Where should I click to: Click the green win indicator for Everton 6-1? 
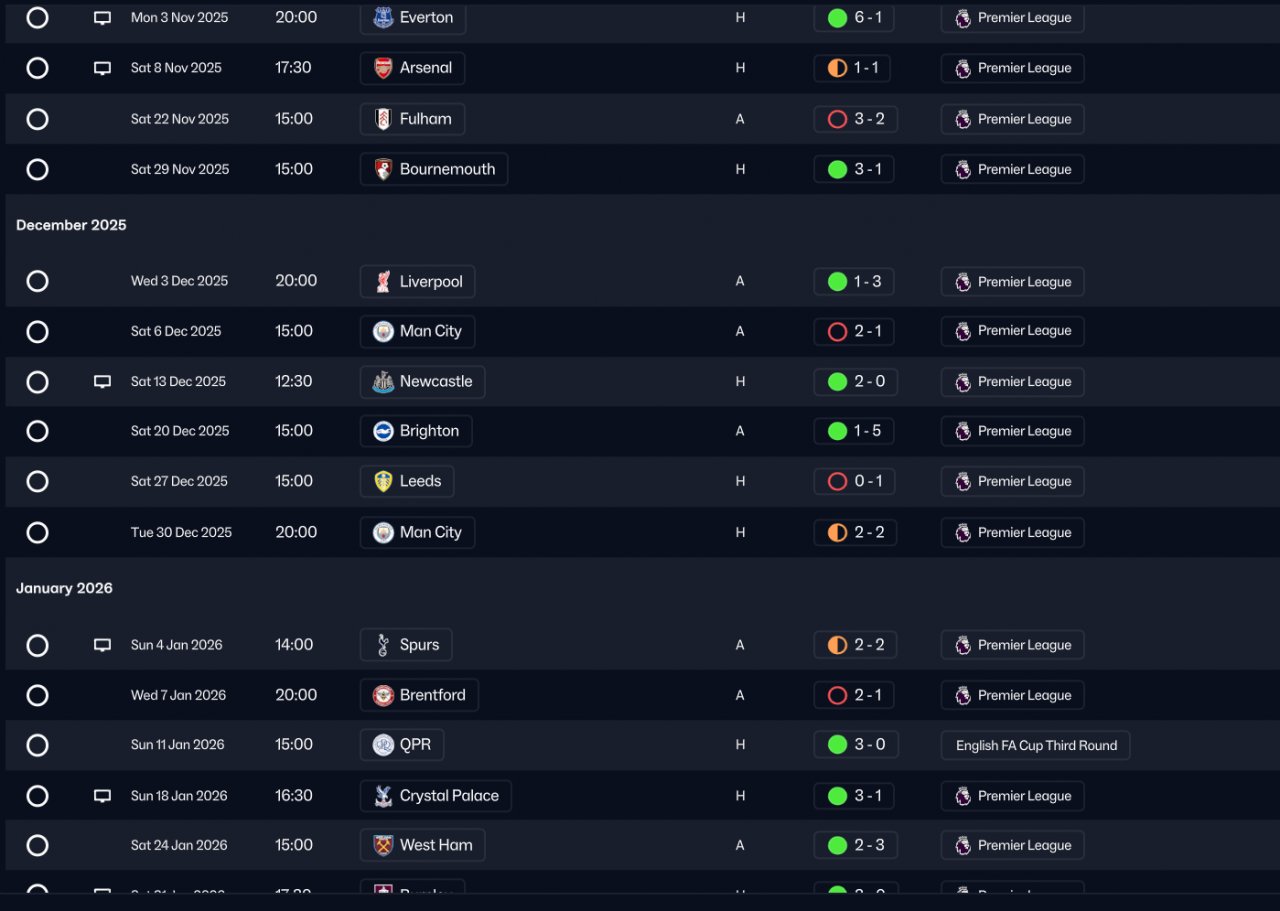838,18
